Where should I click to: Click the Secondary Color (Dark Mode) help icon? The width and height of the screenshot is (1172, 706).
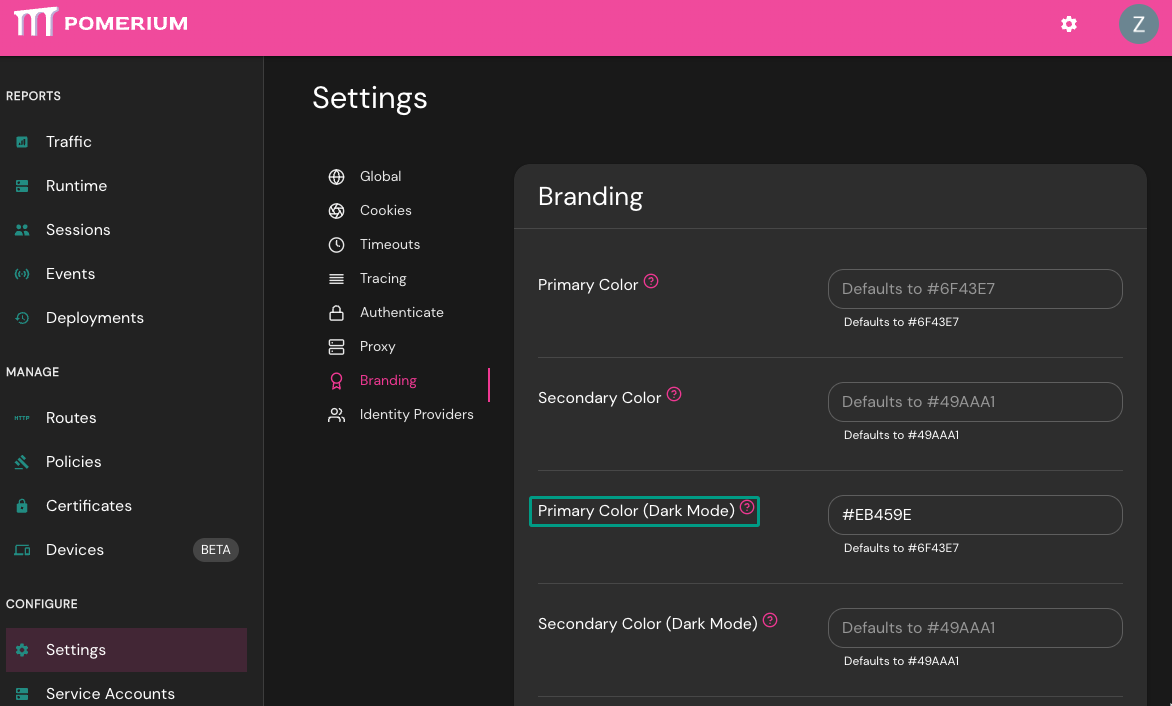point(770,620)
